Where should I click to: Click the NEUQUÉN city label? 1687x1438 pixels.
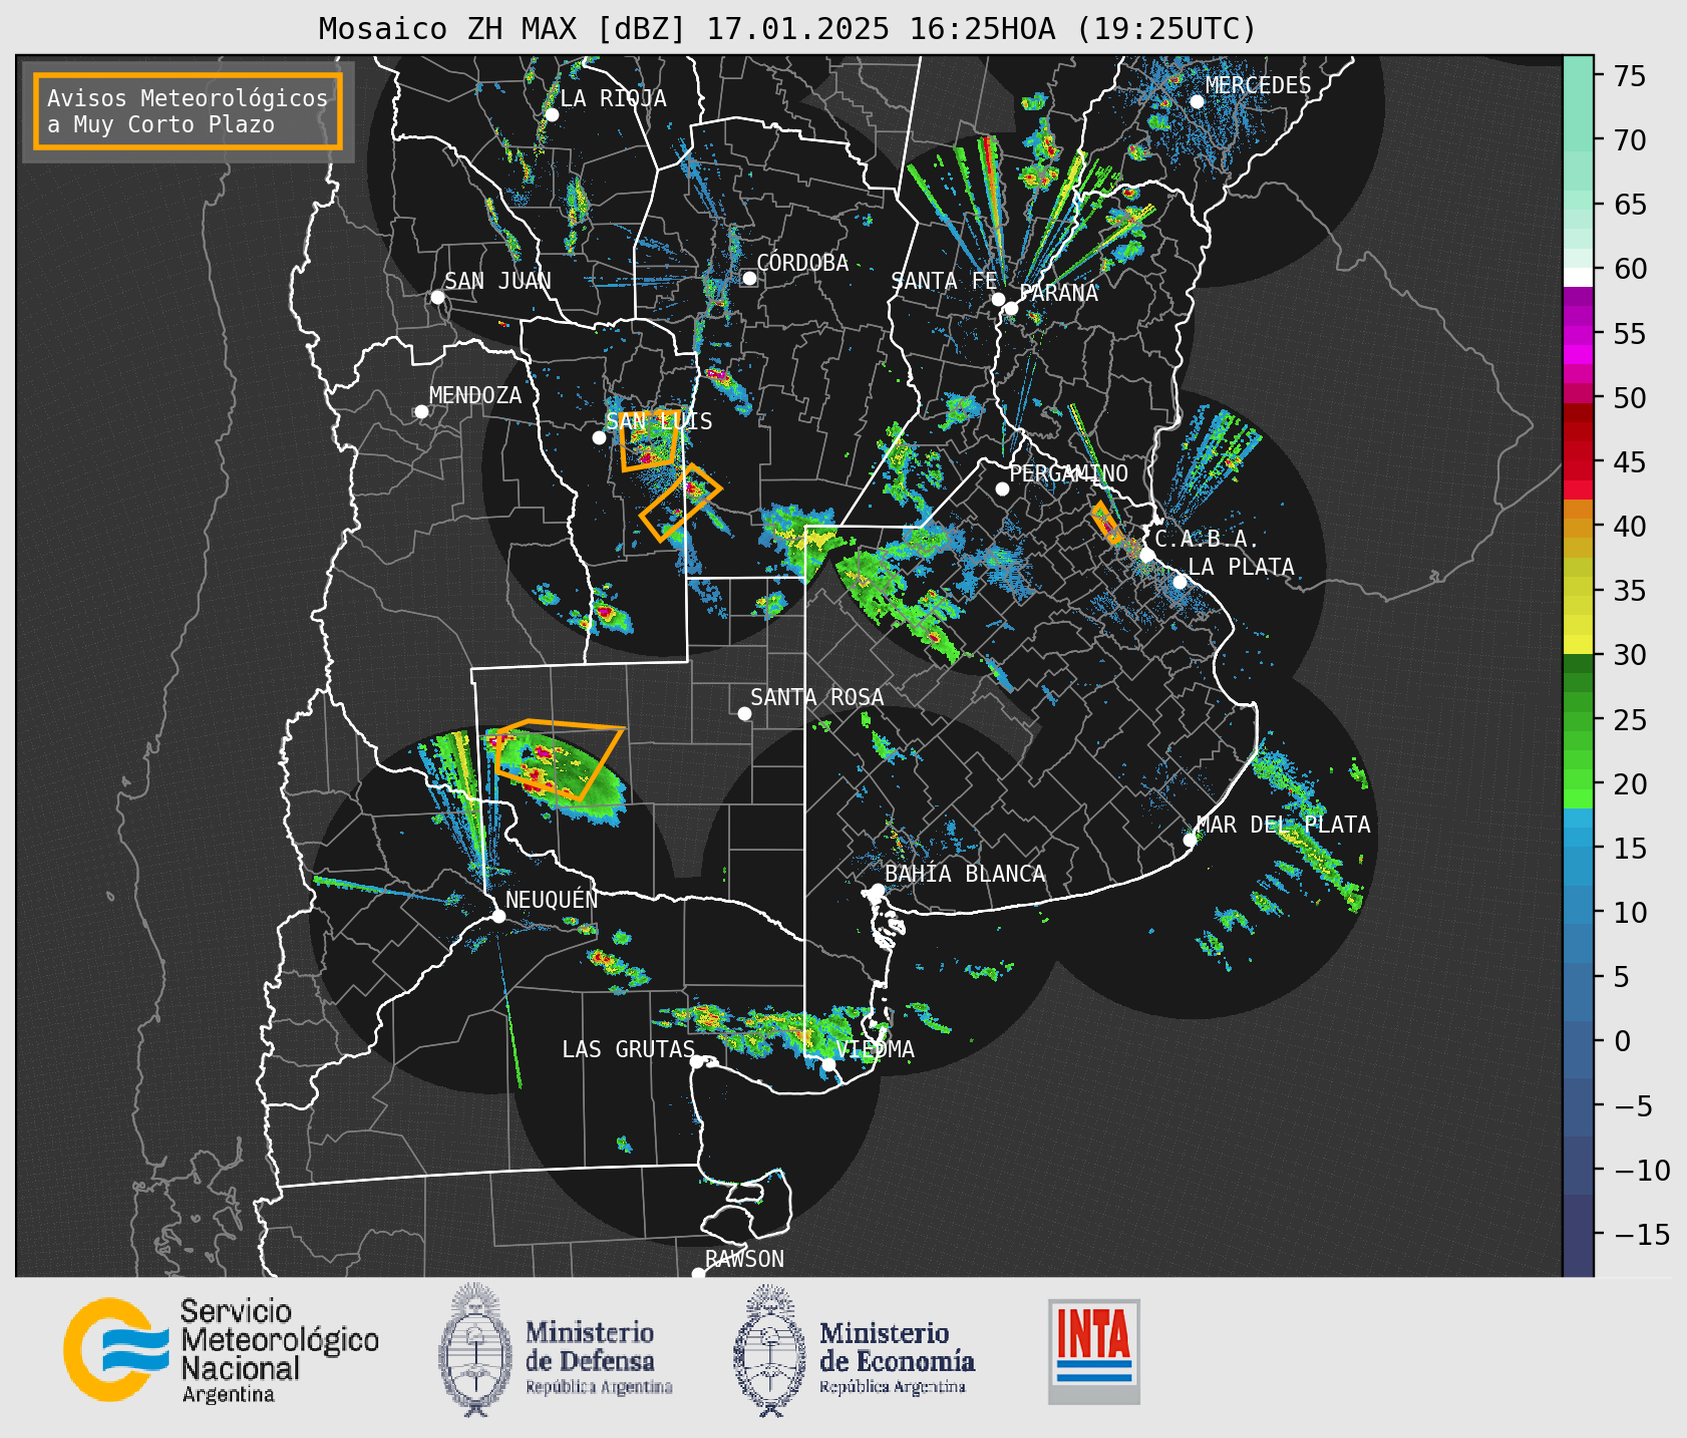click(551, 899)
